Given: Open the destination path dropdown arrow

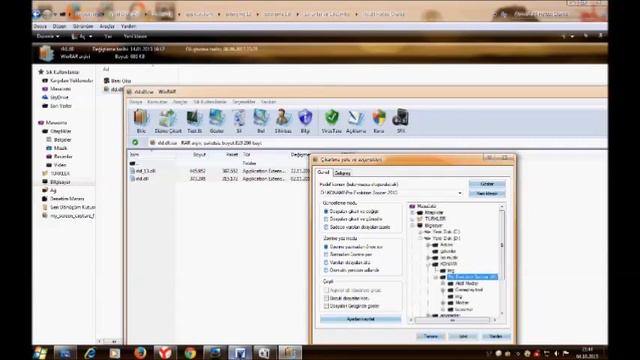Looking at the screenshot, I should click(x=460, y=193).
